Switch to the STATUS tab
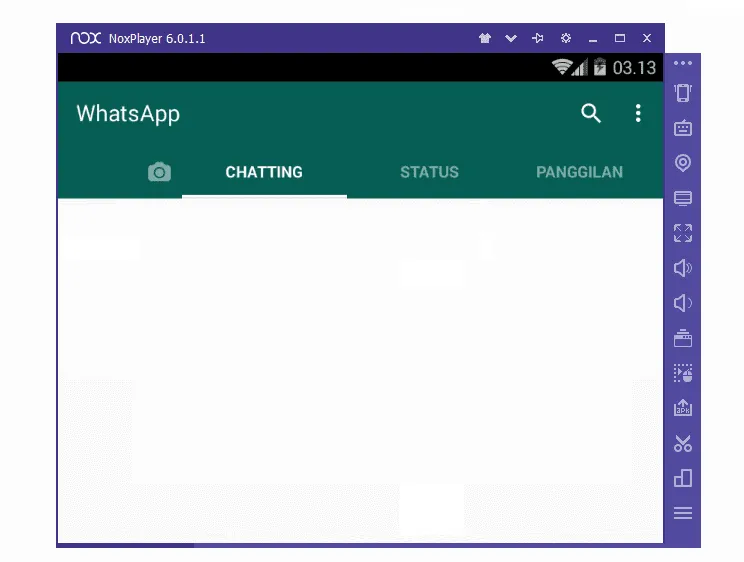 click(429, 172)
